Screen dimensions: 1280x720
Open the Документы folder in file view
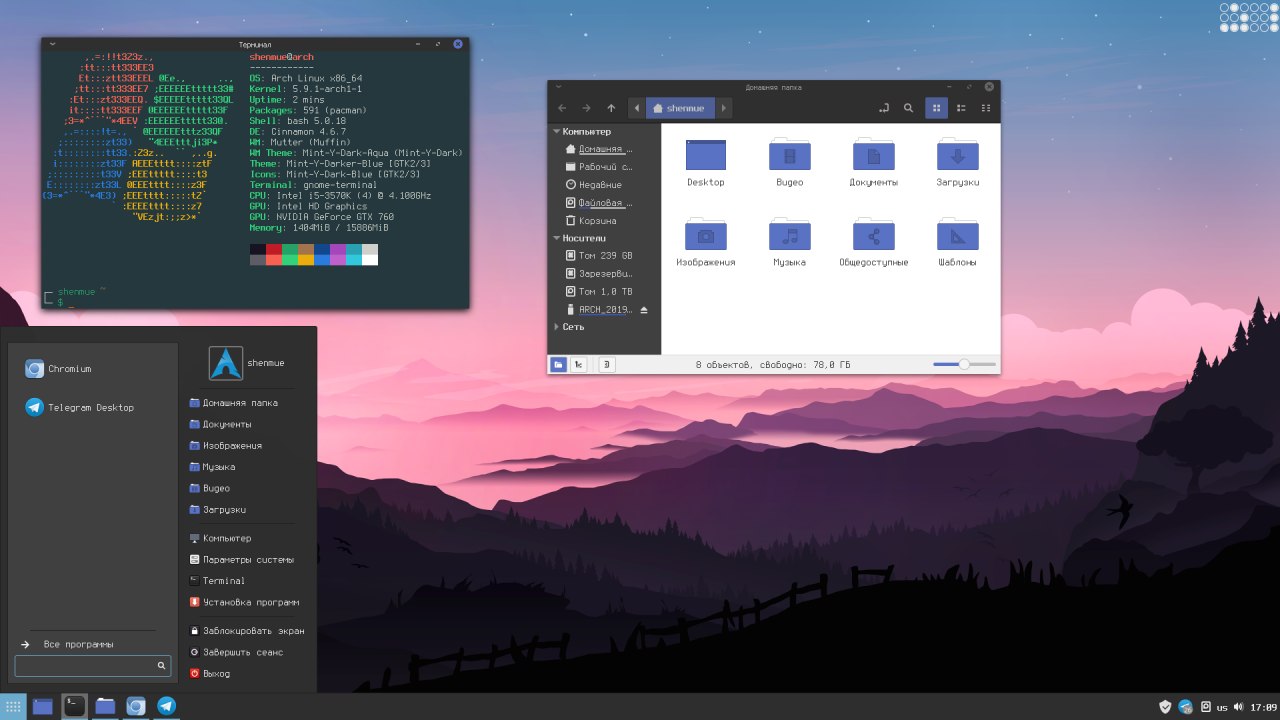tap(874, 162)
